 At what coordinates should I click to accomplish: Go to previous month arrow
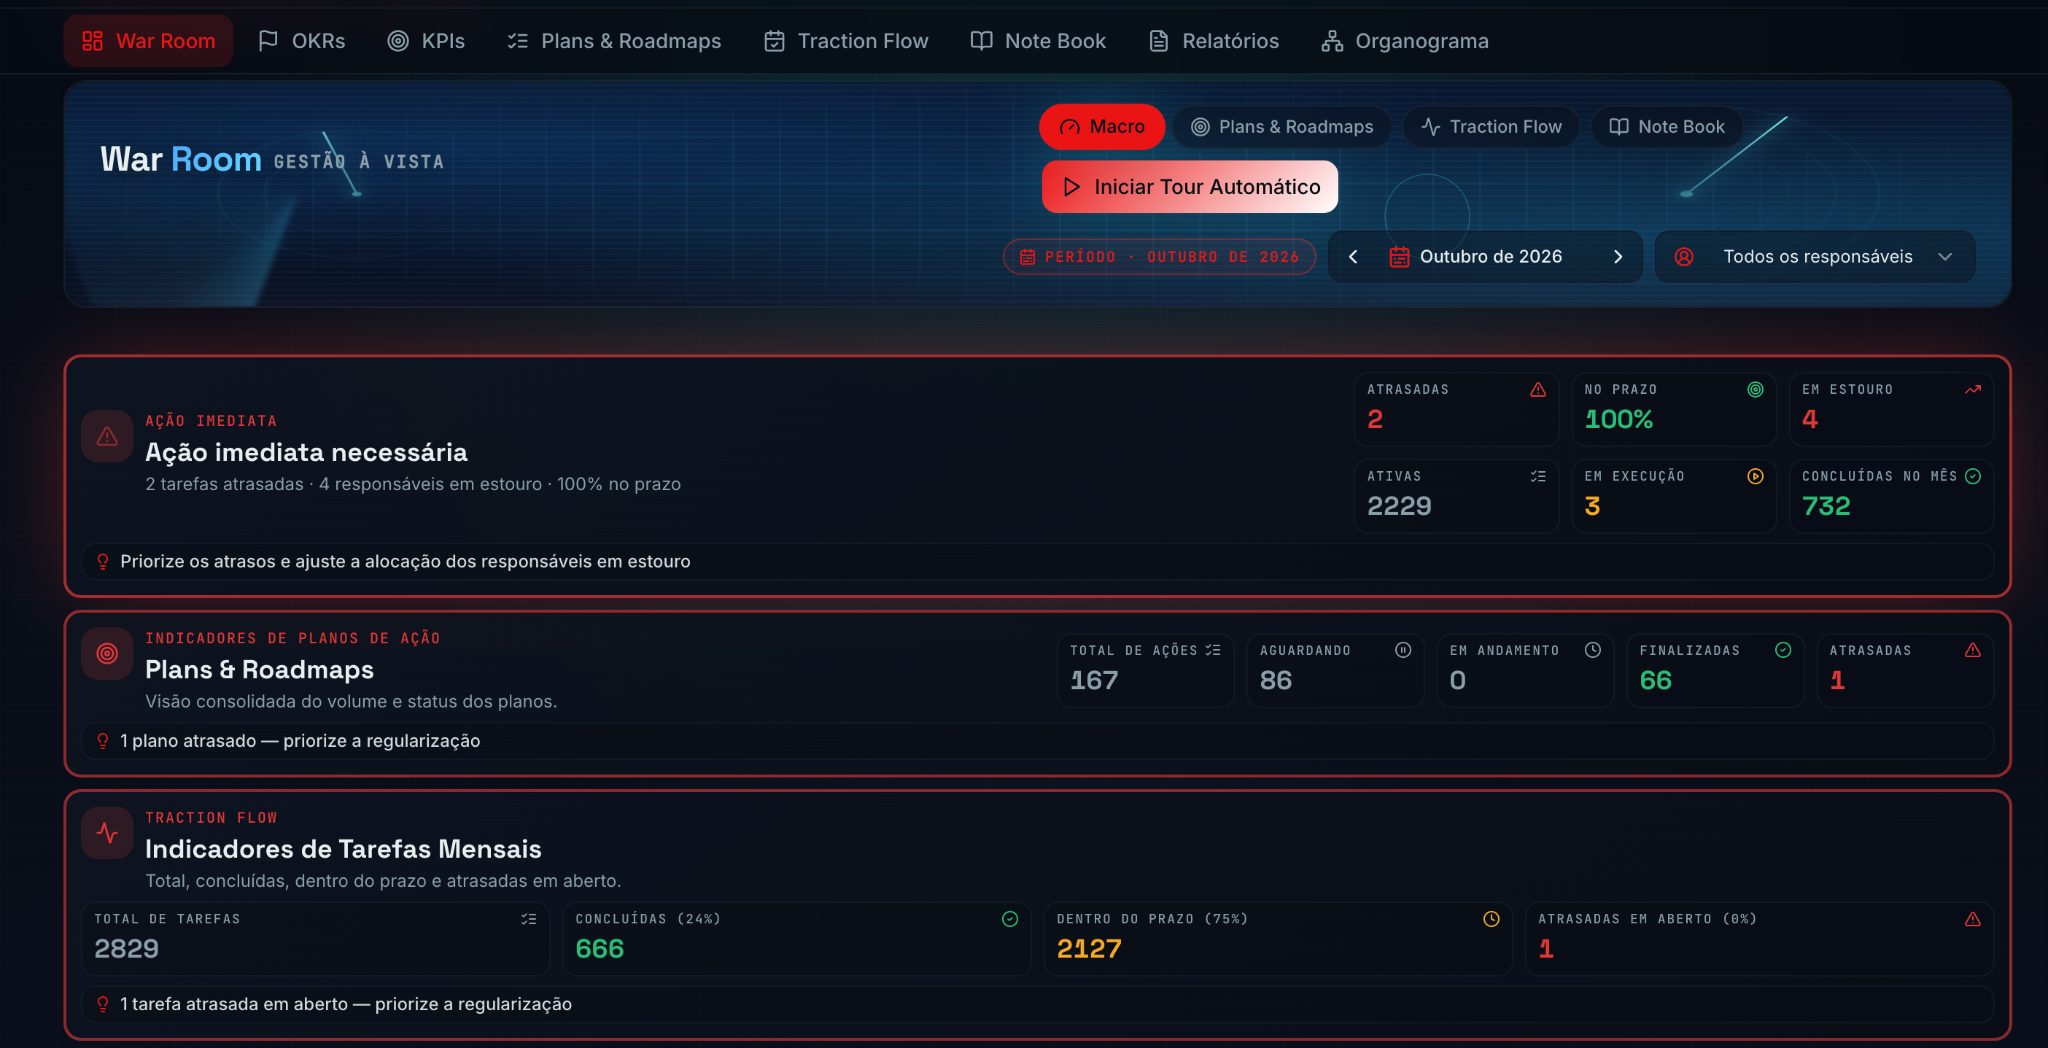pos(1353,257)
